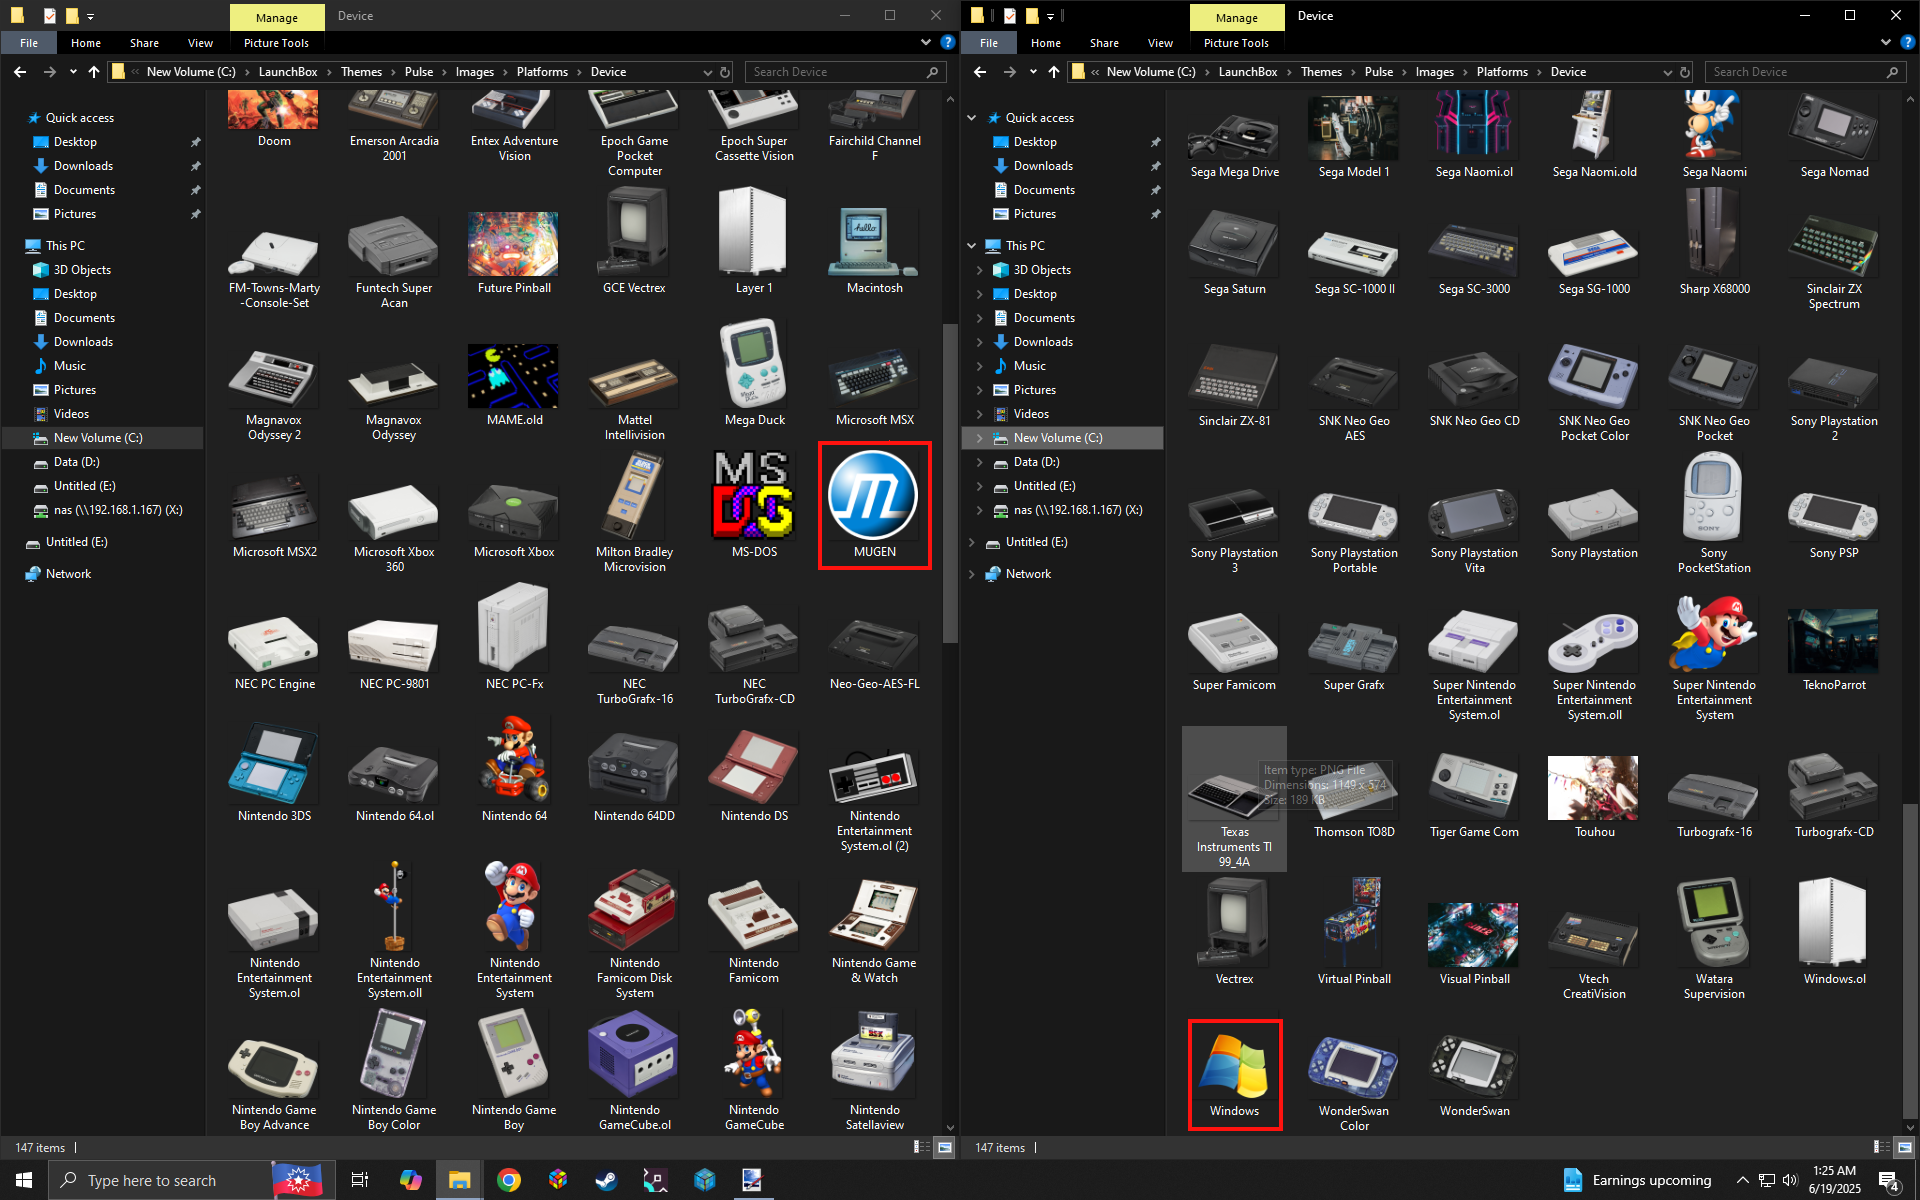
Task: Open Task View on the taskbar
Action: pos(360,1180)
